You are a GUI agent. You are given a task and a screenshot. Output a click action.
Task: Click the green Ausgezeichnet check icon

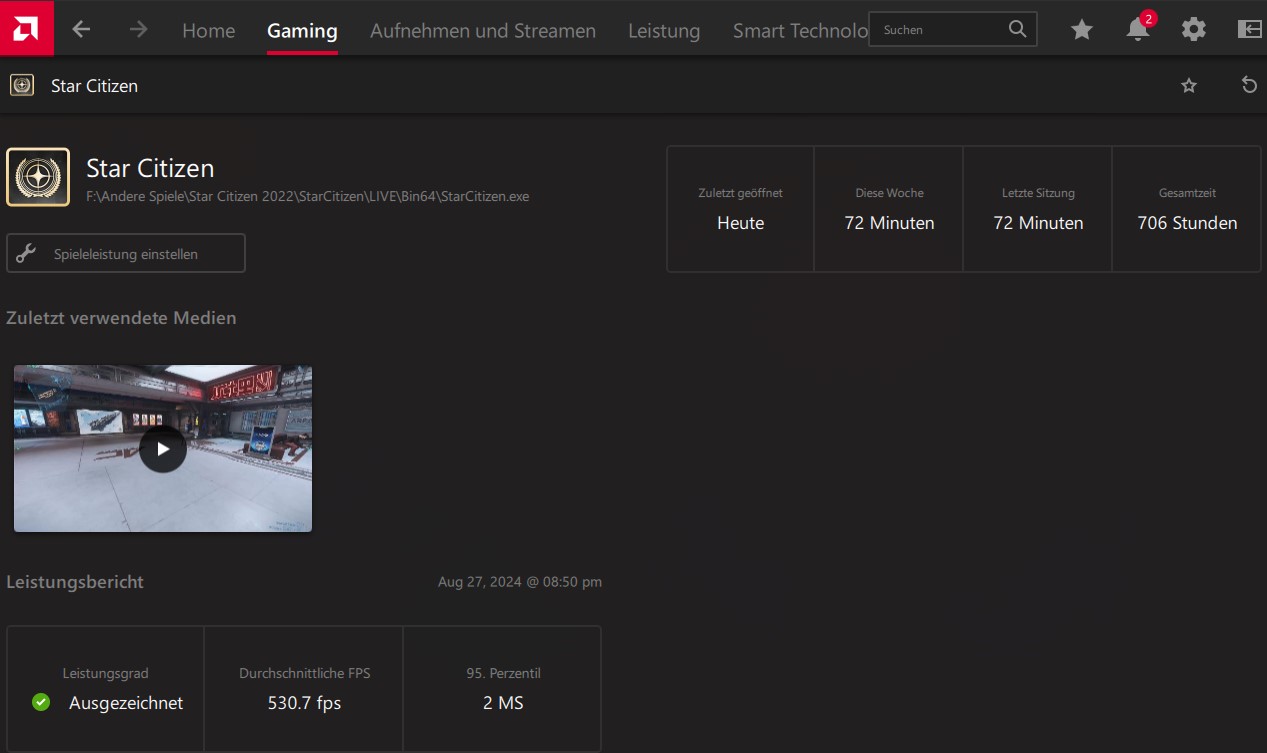(x=41, y=703)
